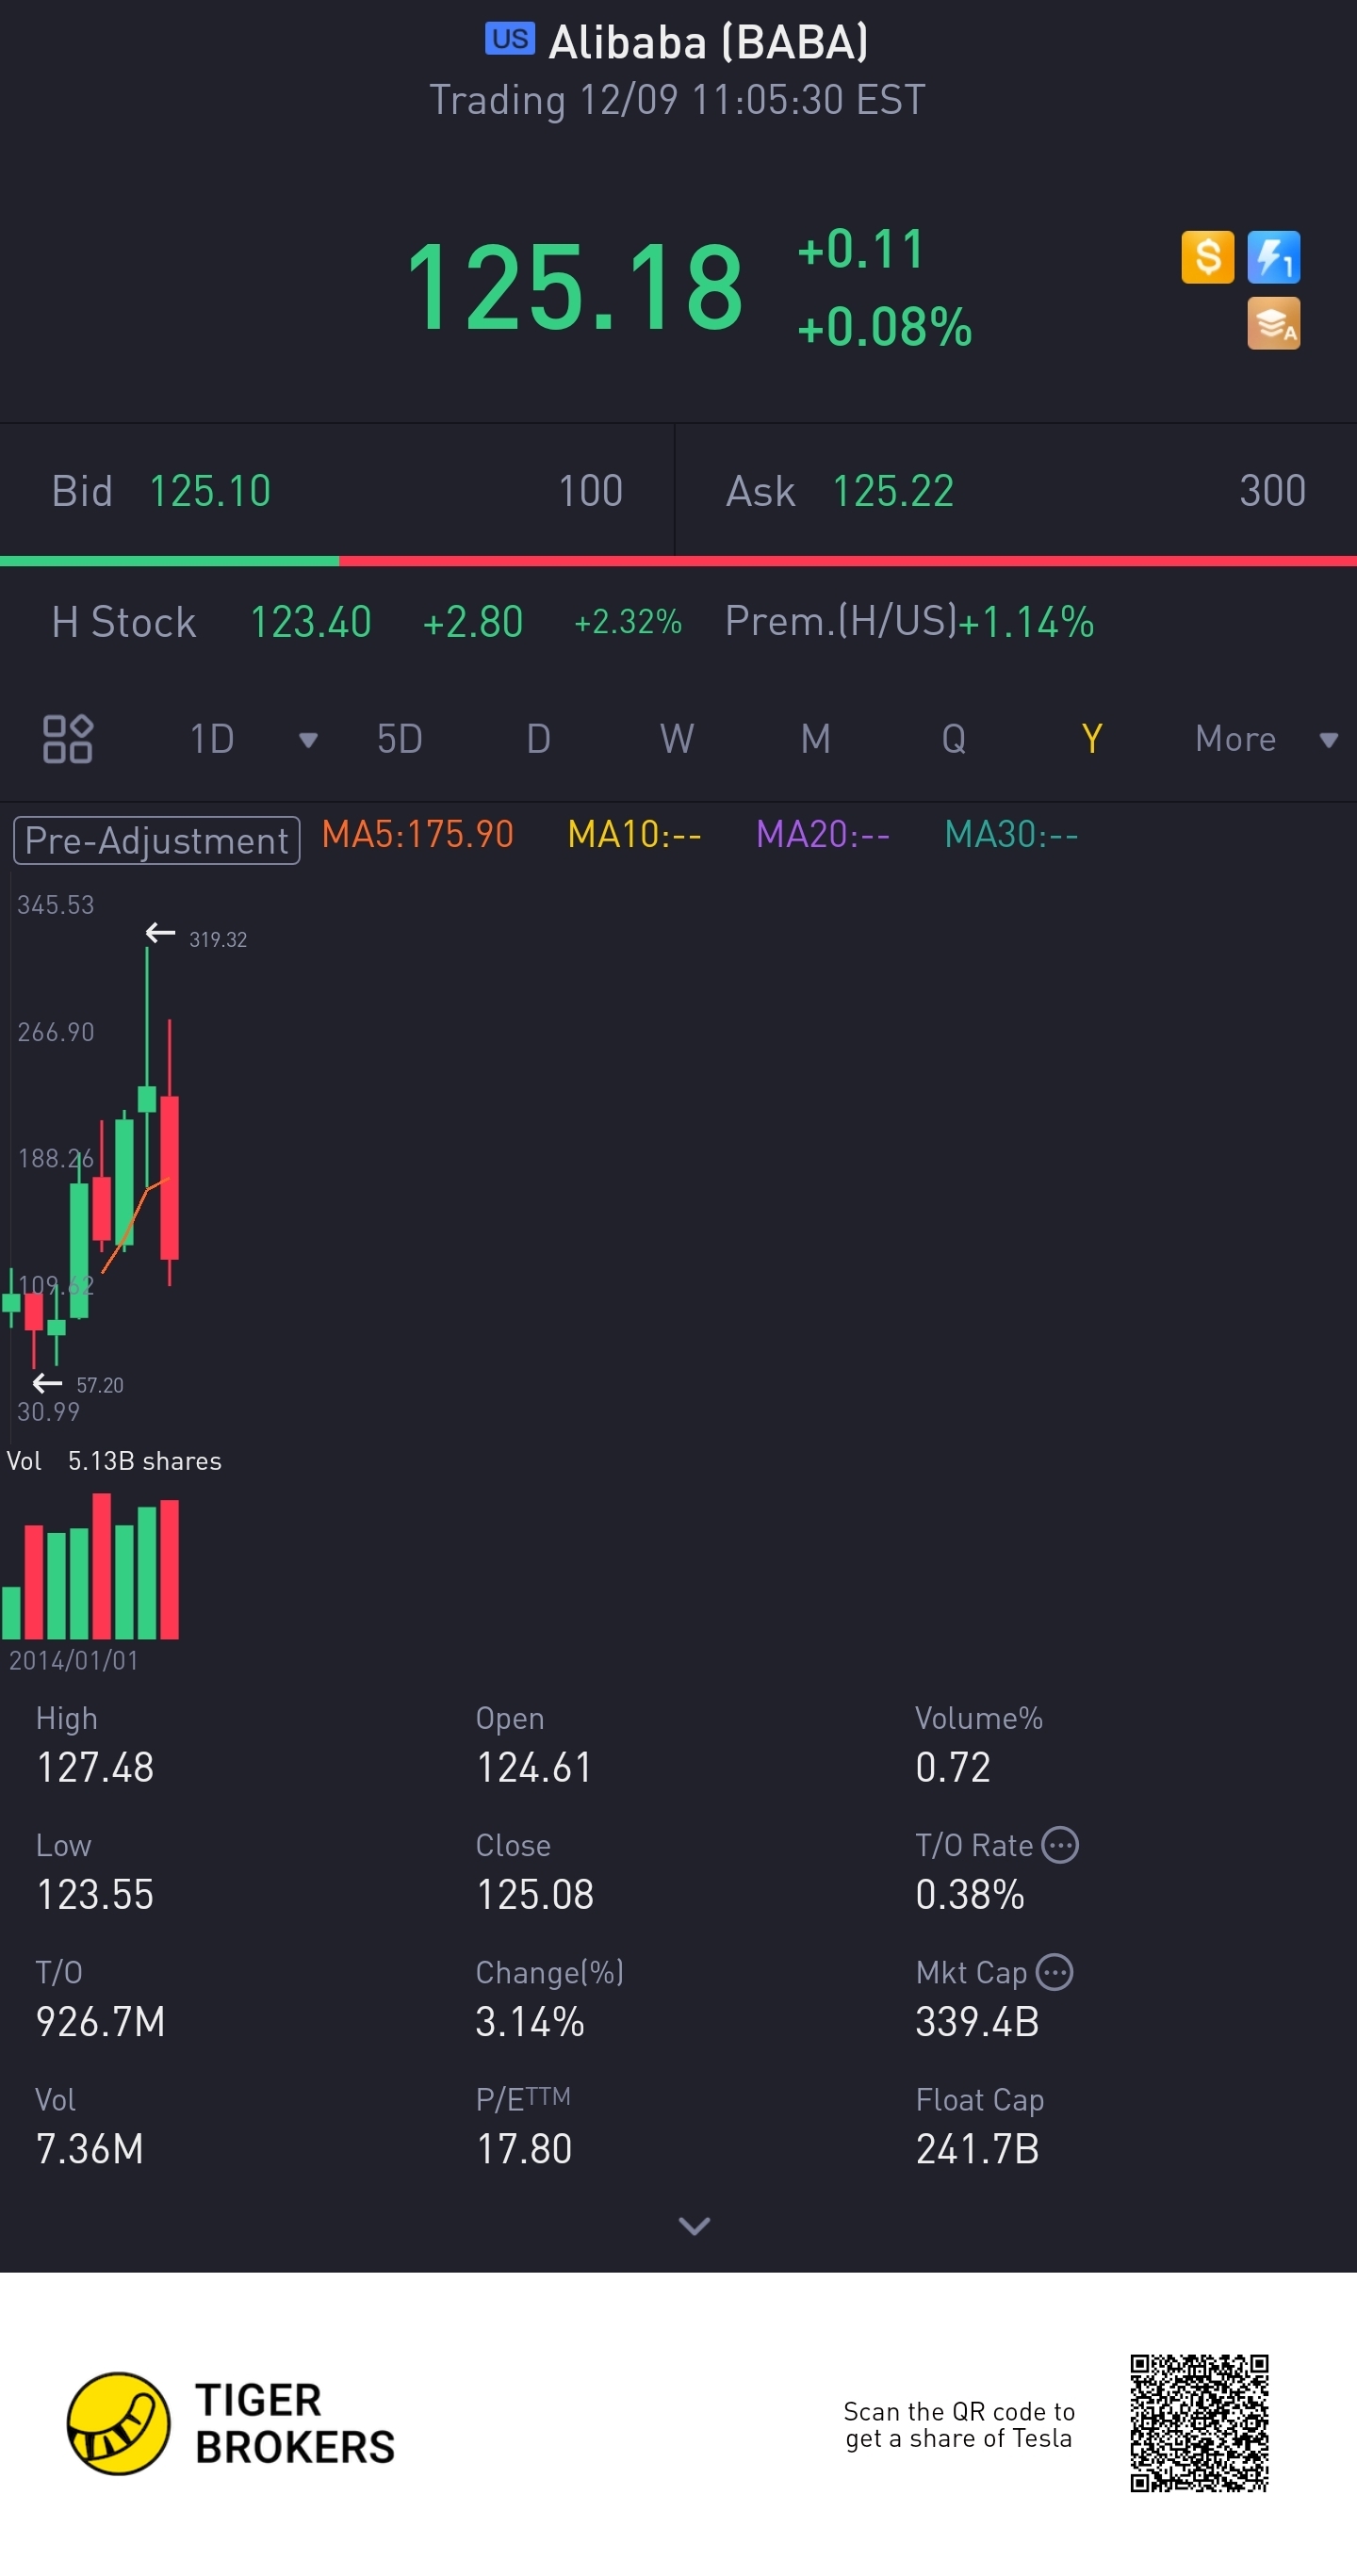Toggle the MA5 indicator label

pyautogui.click(x=417, y=834)
